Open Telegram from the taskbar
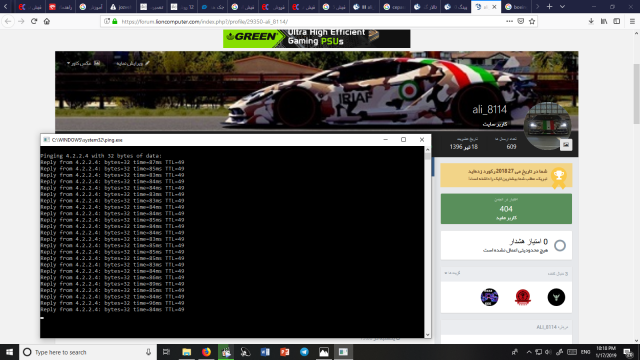This screenshot has width=640, height=360. (304, 352)
